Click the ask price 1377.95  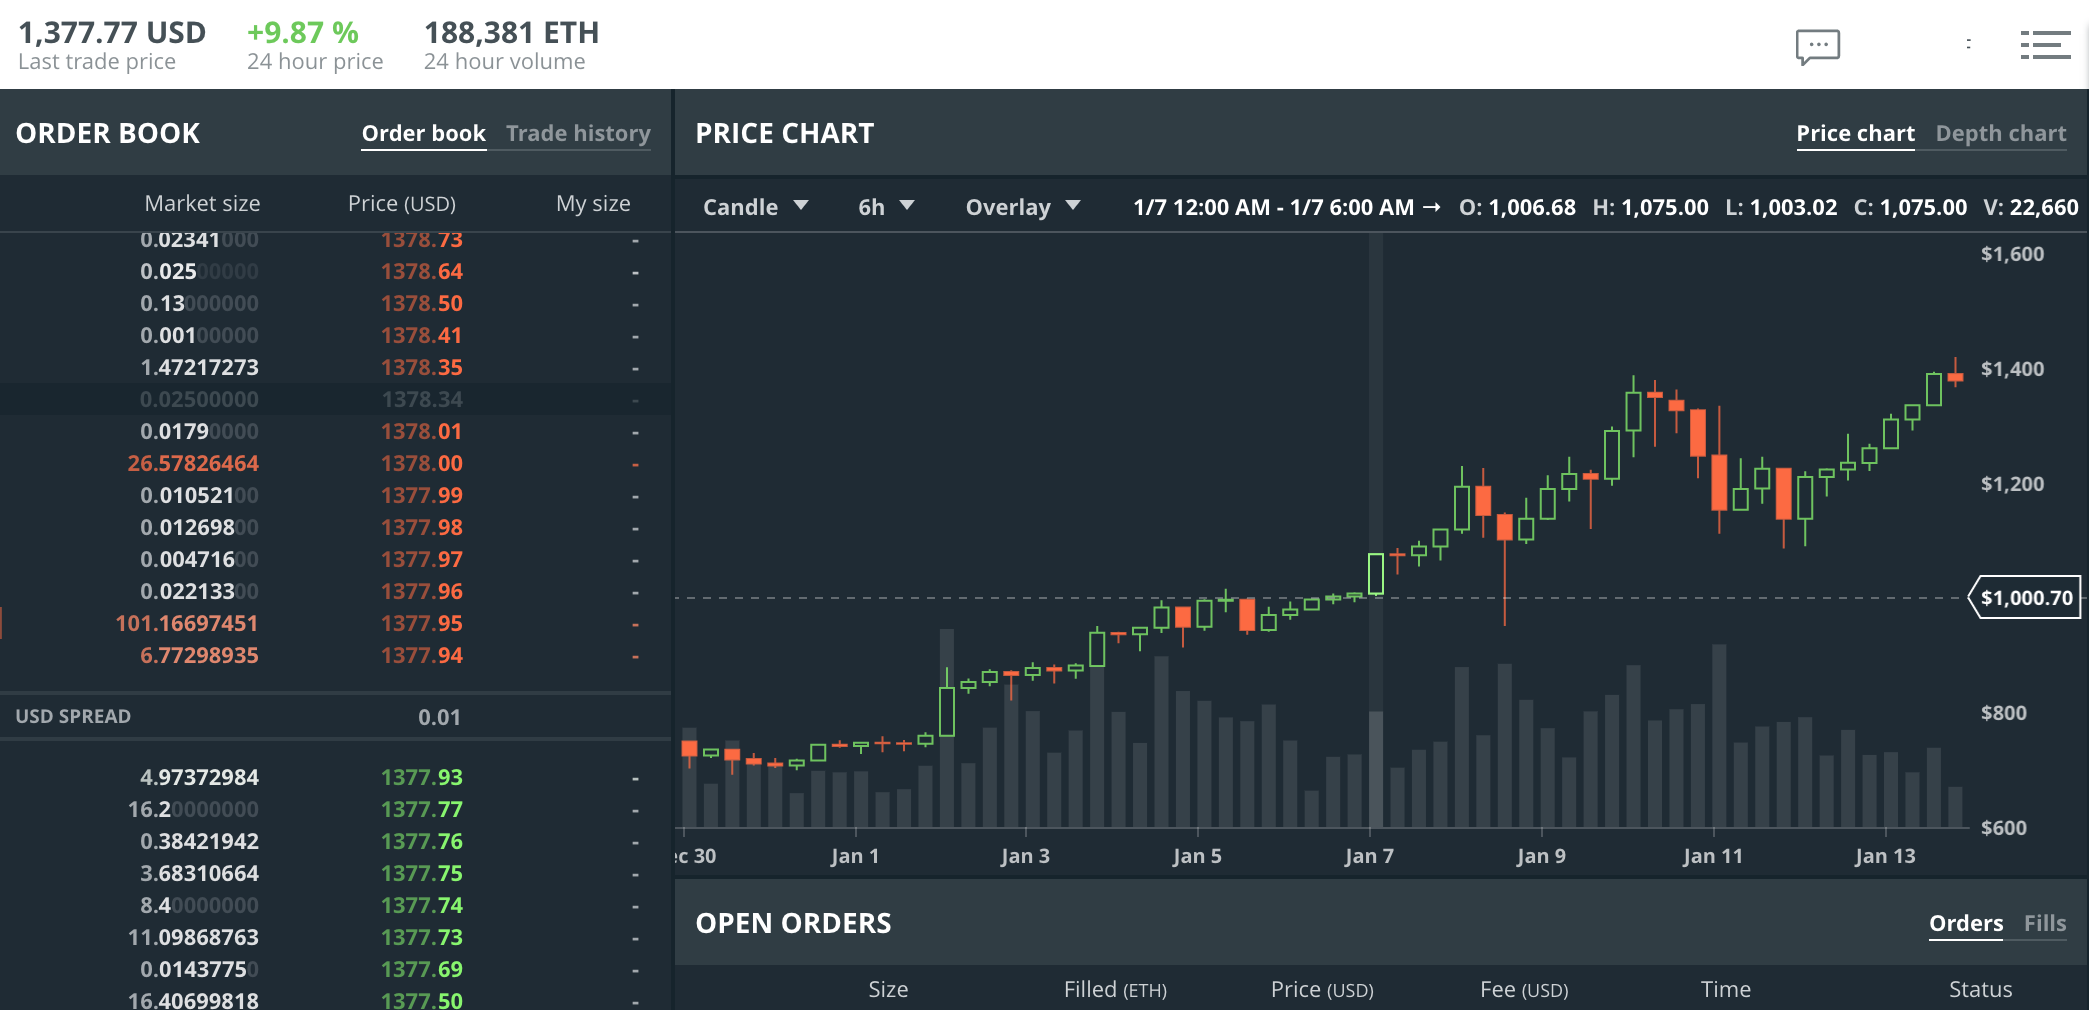[x=422, y=623]
